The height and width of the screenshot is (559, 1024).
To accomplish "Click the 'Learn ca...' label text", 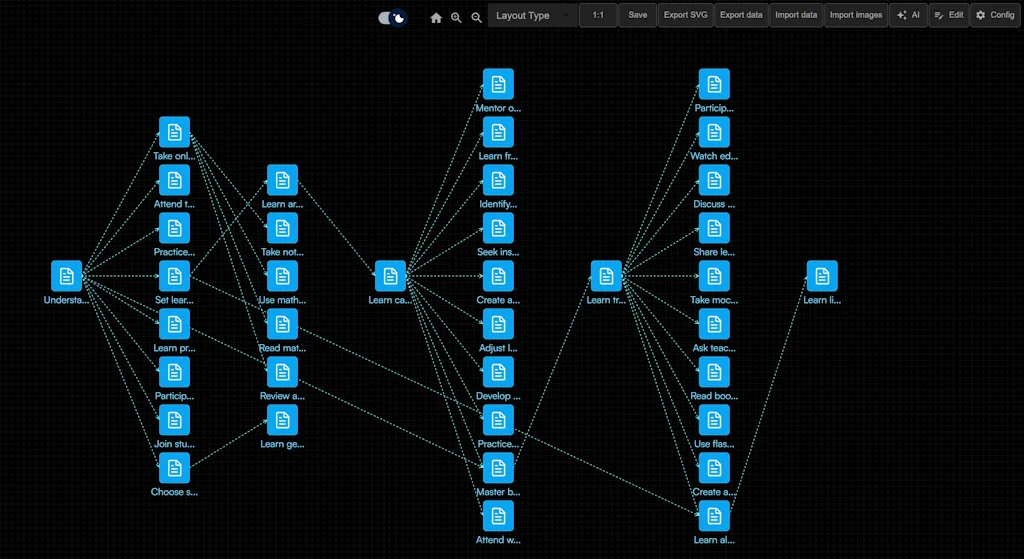I will [x=390, y=300].
